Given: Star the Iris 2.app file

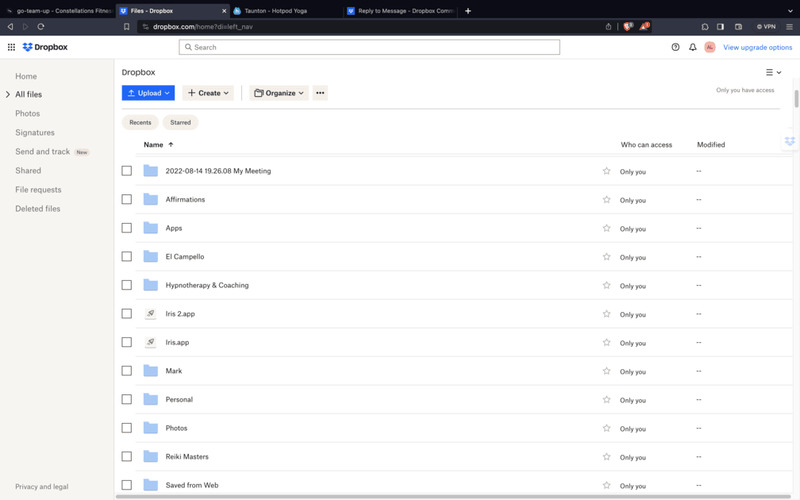Looking at the screenshot, I should coord(606,314).
